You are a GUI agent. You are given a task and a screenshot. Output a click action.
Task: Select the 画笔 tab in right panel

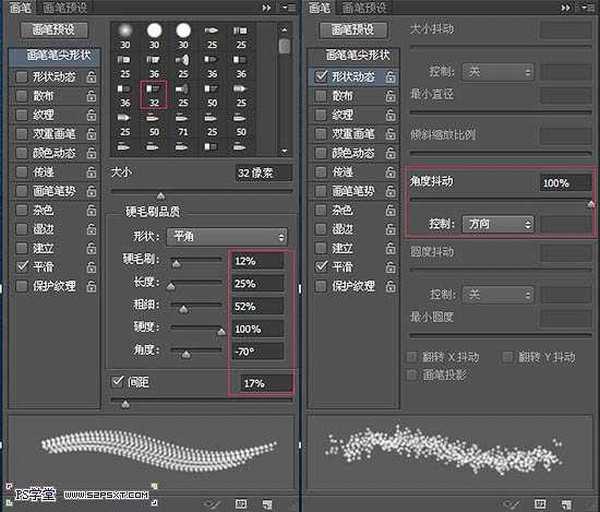tap(321, 8)
